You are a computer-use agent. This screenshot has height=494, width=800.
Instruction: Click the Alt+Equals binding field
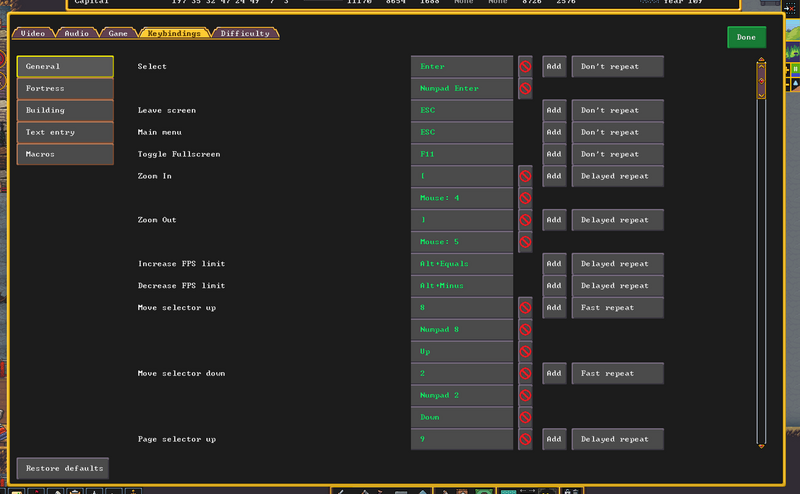pyautogui.click(x=462, y=264)
